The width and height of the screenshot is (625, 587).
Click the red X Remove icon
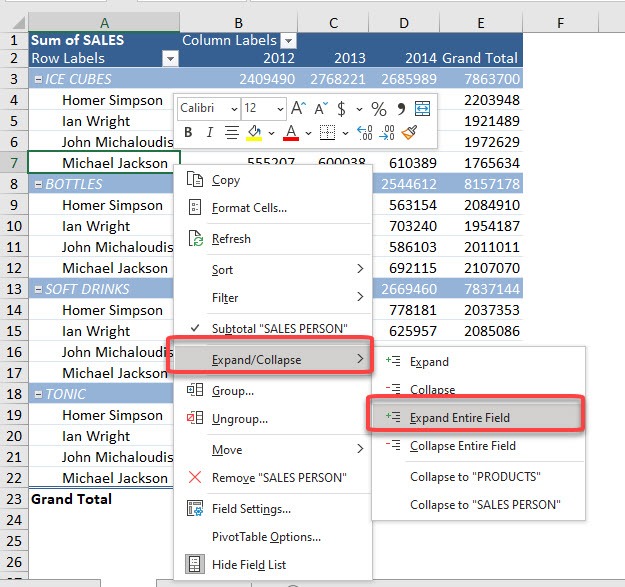[x=195, y=477]
